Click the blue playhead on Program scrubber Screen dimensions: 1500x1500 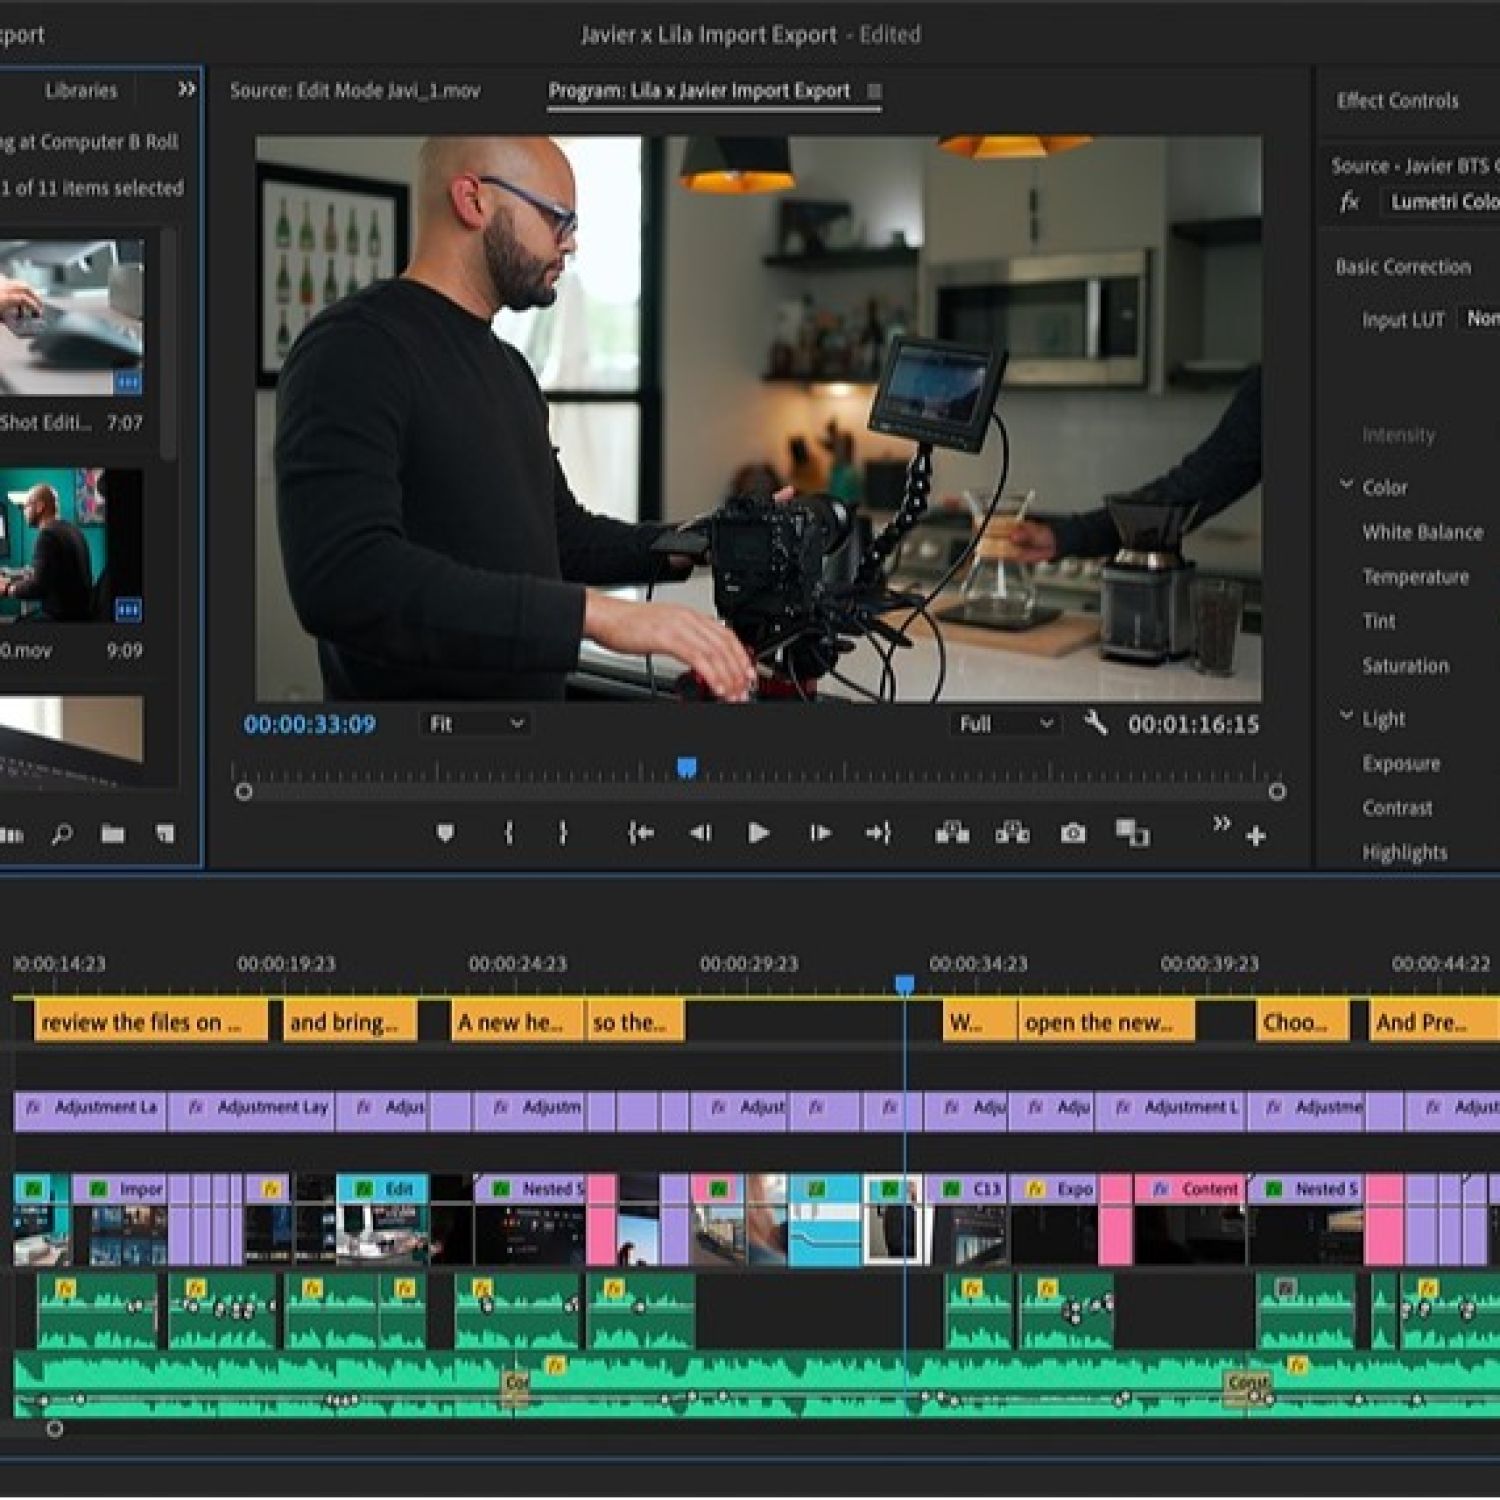pyautogui.click(x=686, y=768)
